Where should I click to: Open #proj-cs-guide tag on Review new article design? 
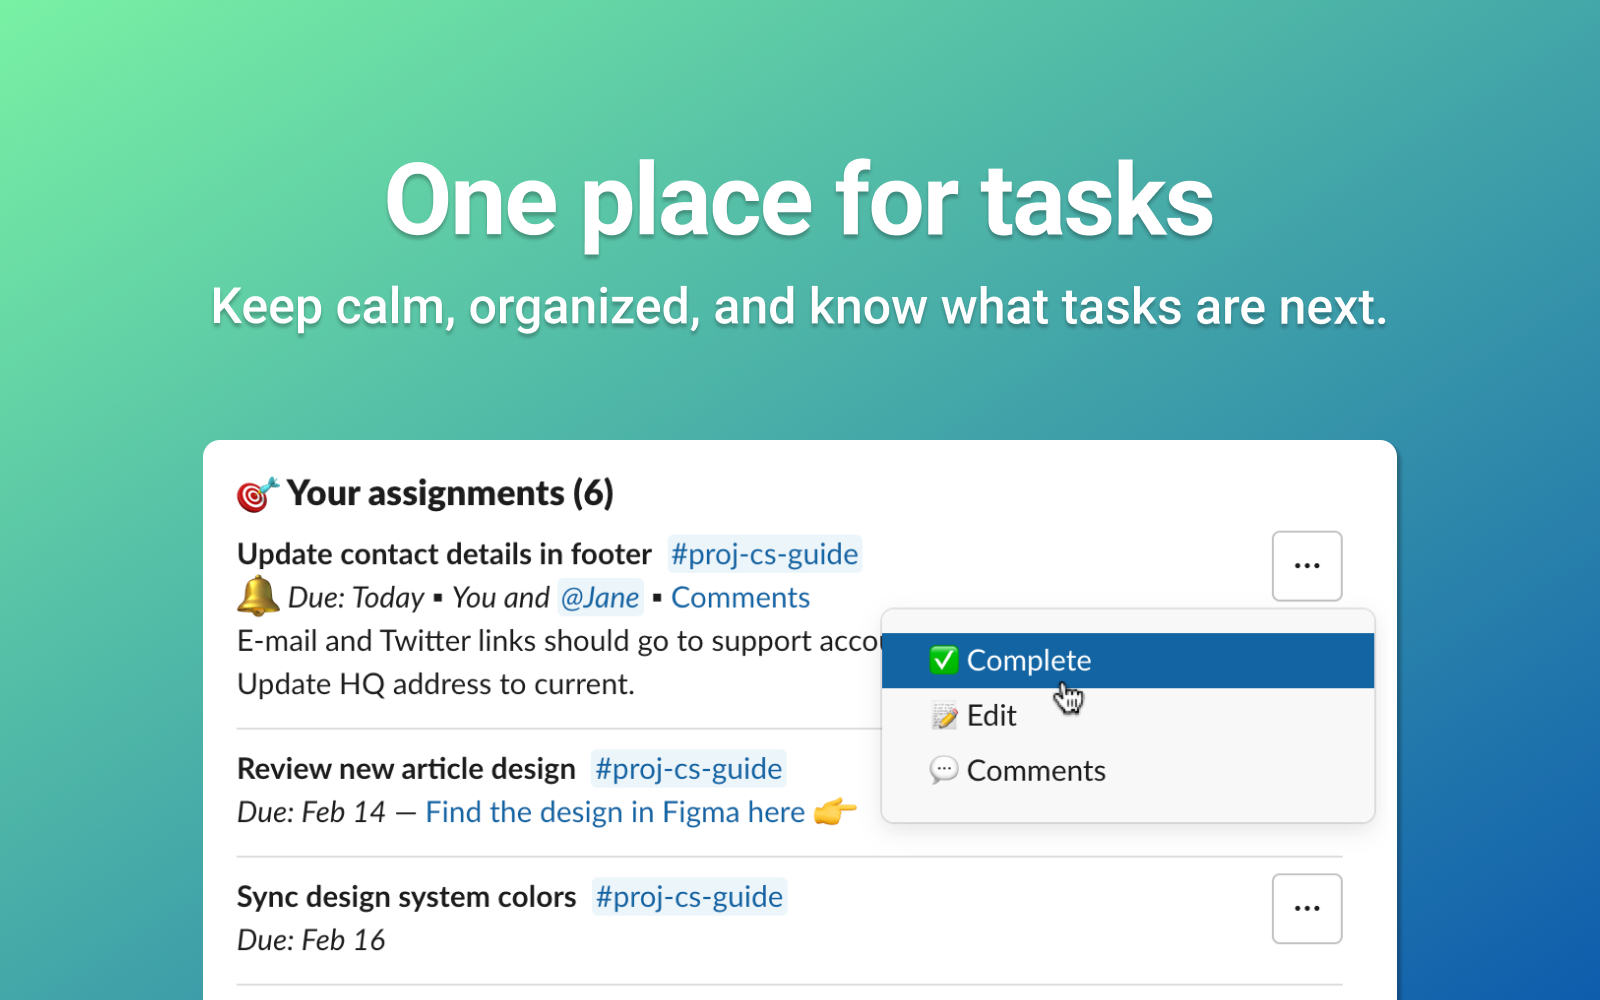coord(689,769)
